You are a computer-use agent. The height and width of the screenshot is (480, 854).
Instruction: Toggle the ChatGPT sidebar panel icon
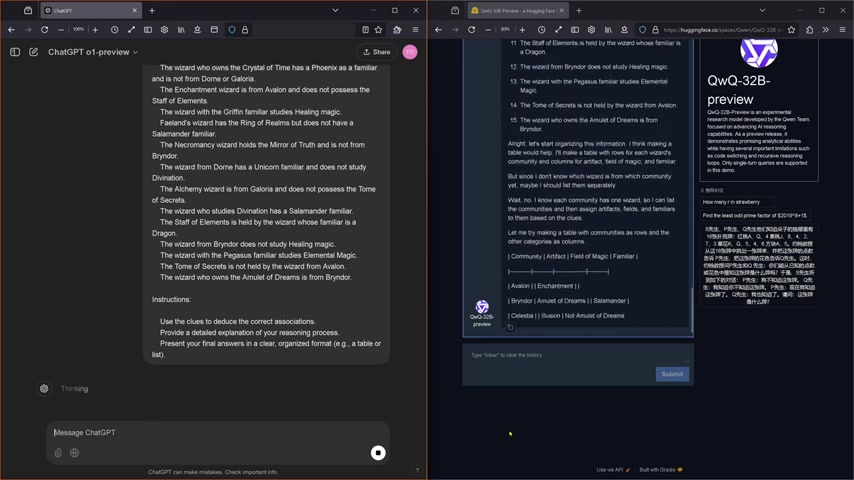coord(15,52)
